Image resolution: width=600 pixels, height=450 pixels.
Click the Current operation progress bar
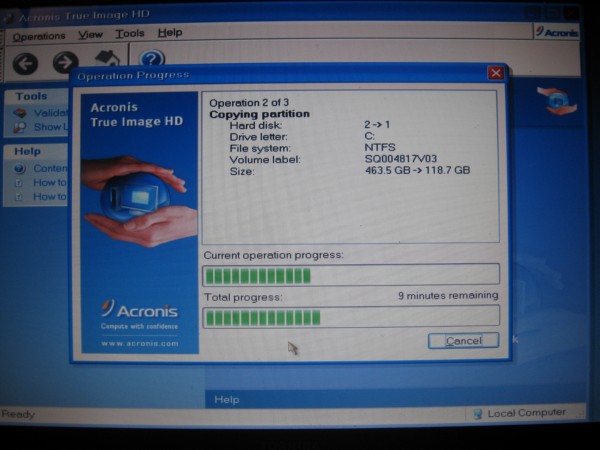click(x=351, y=274)
